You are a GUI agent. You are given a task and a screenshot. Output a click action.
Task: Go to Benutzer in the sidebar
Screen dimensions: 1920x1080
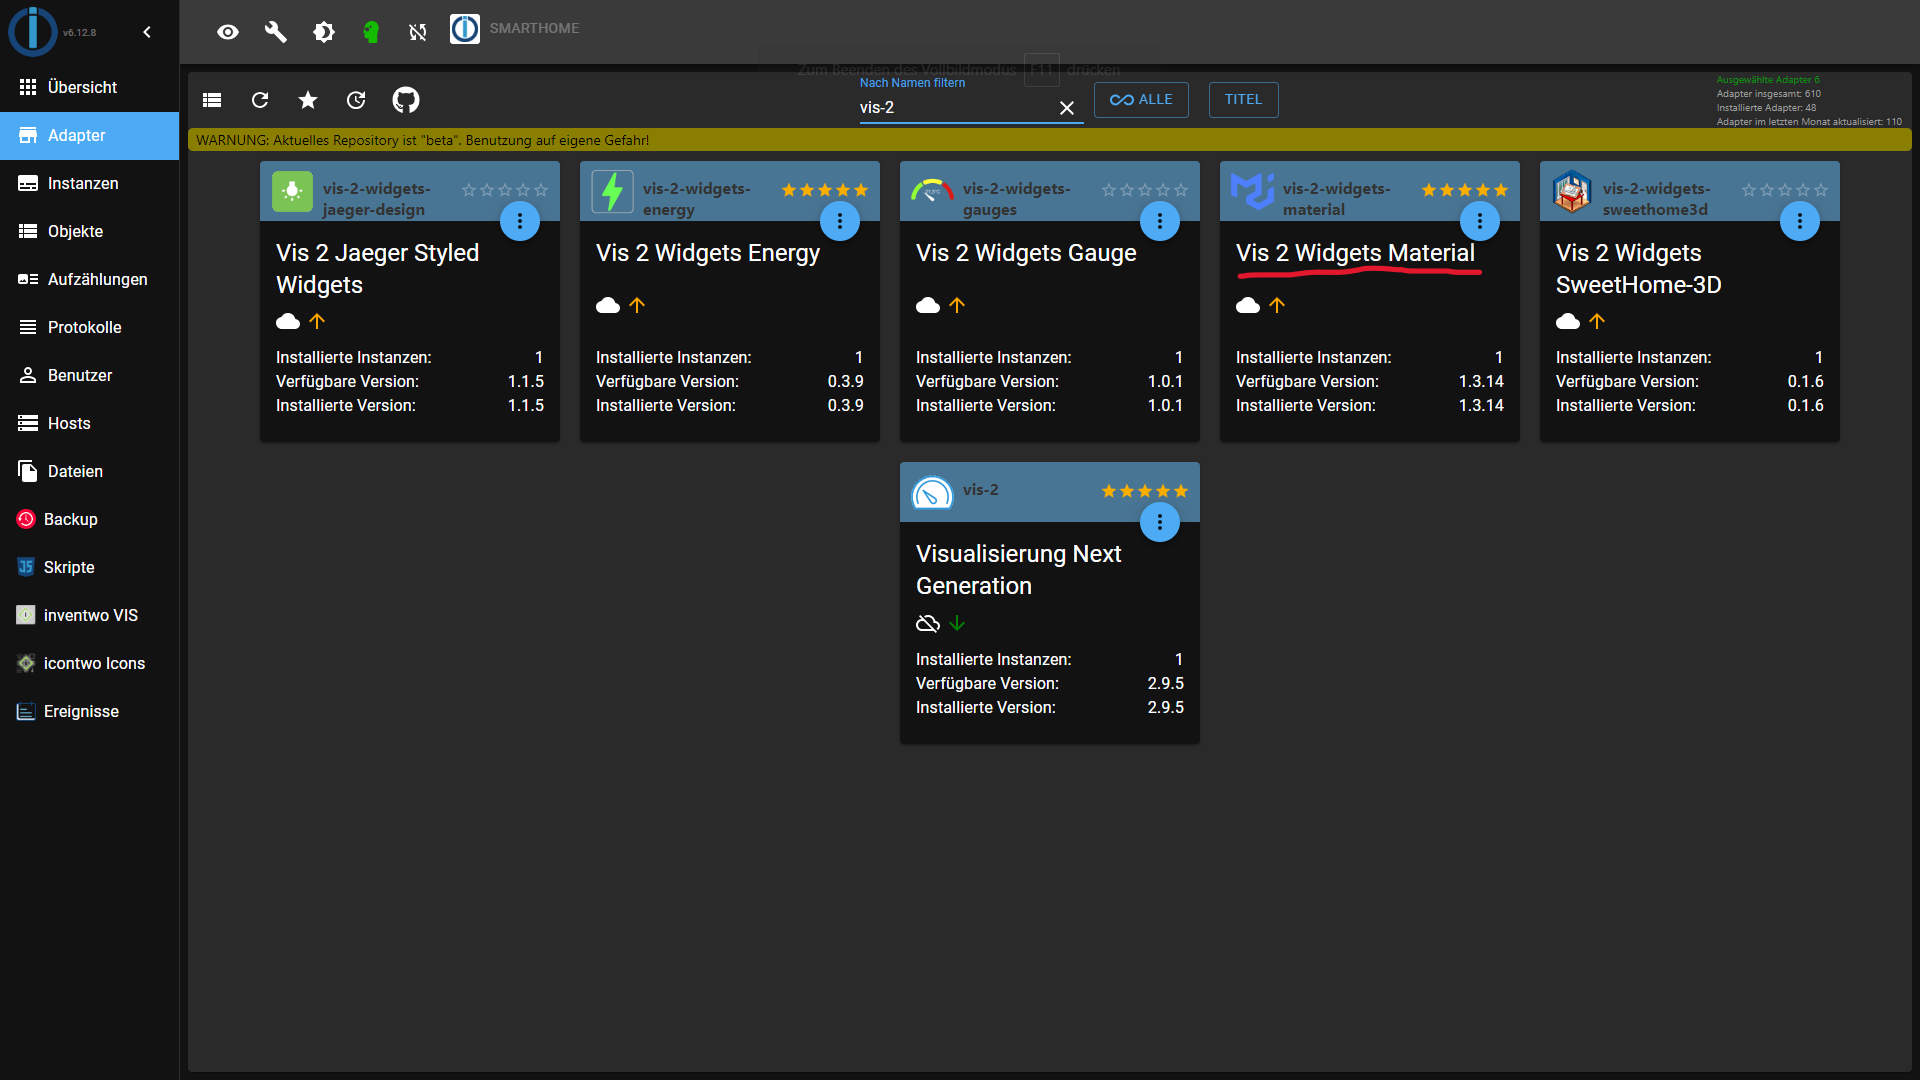coord(90,376)
